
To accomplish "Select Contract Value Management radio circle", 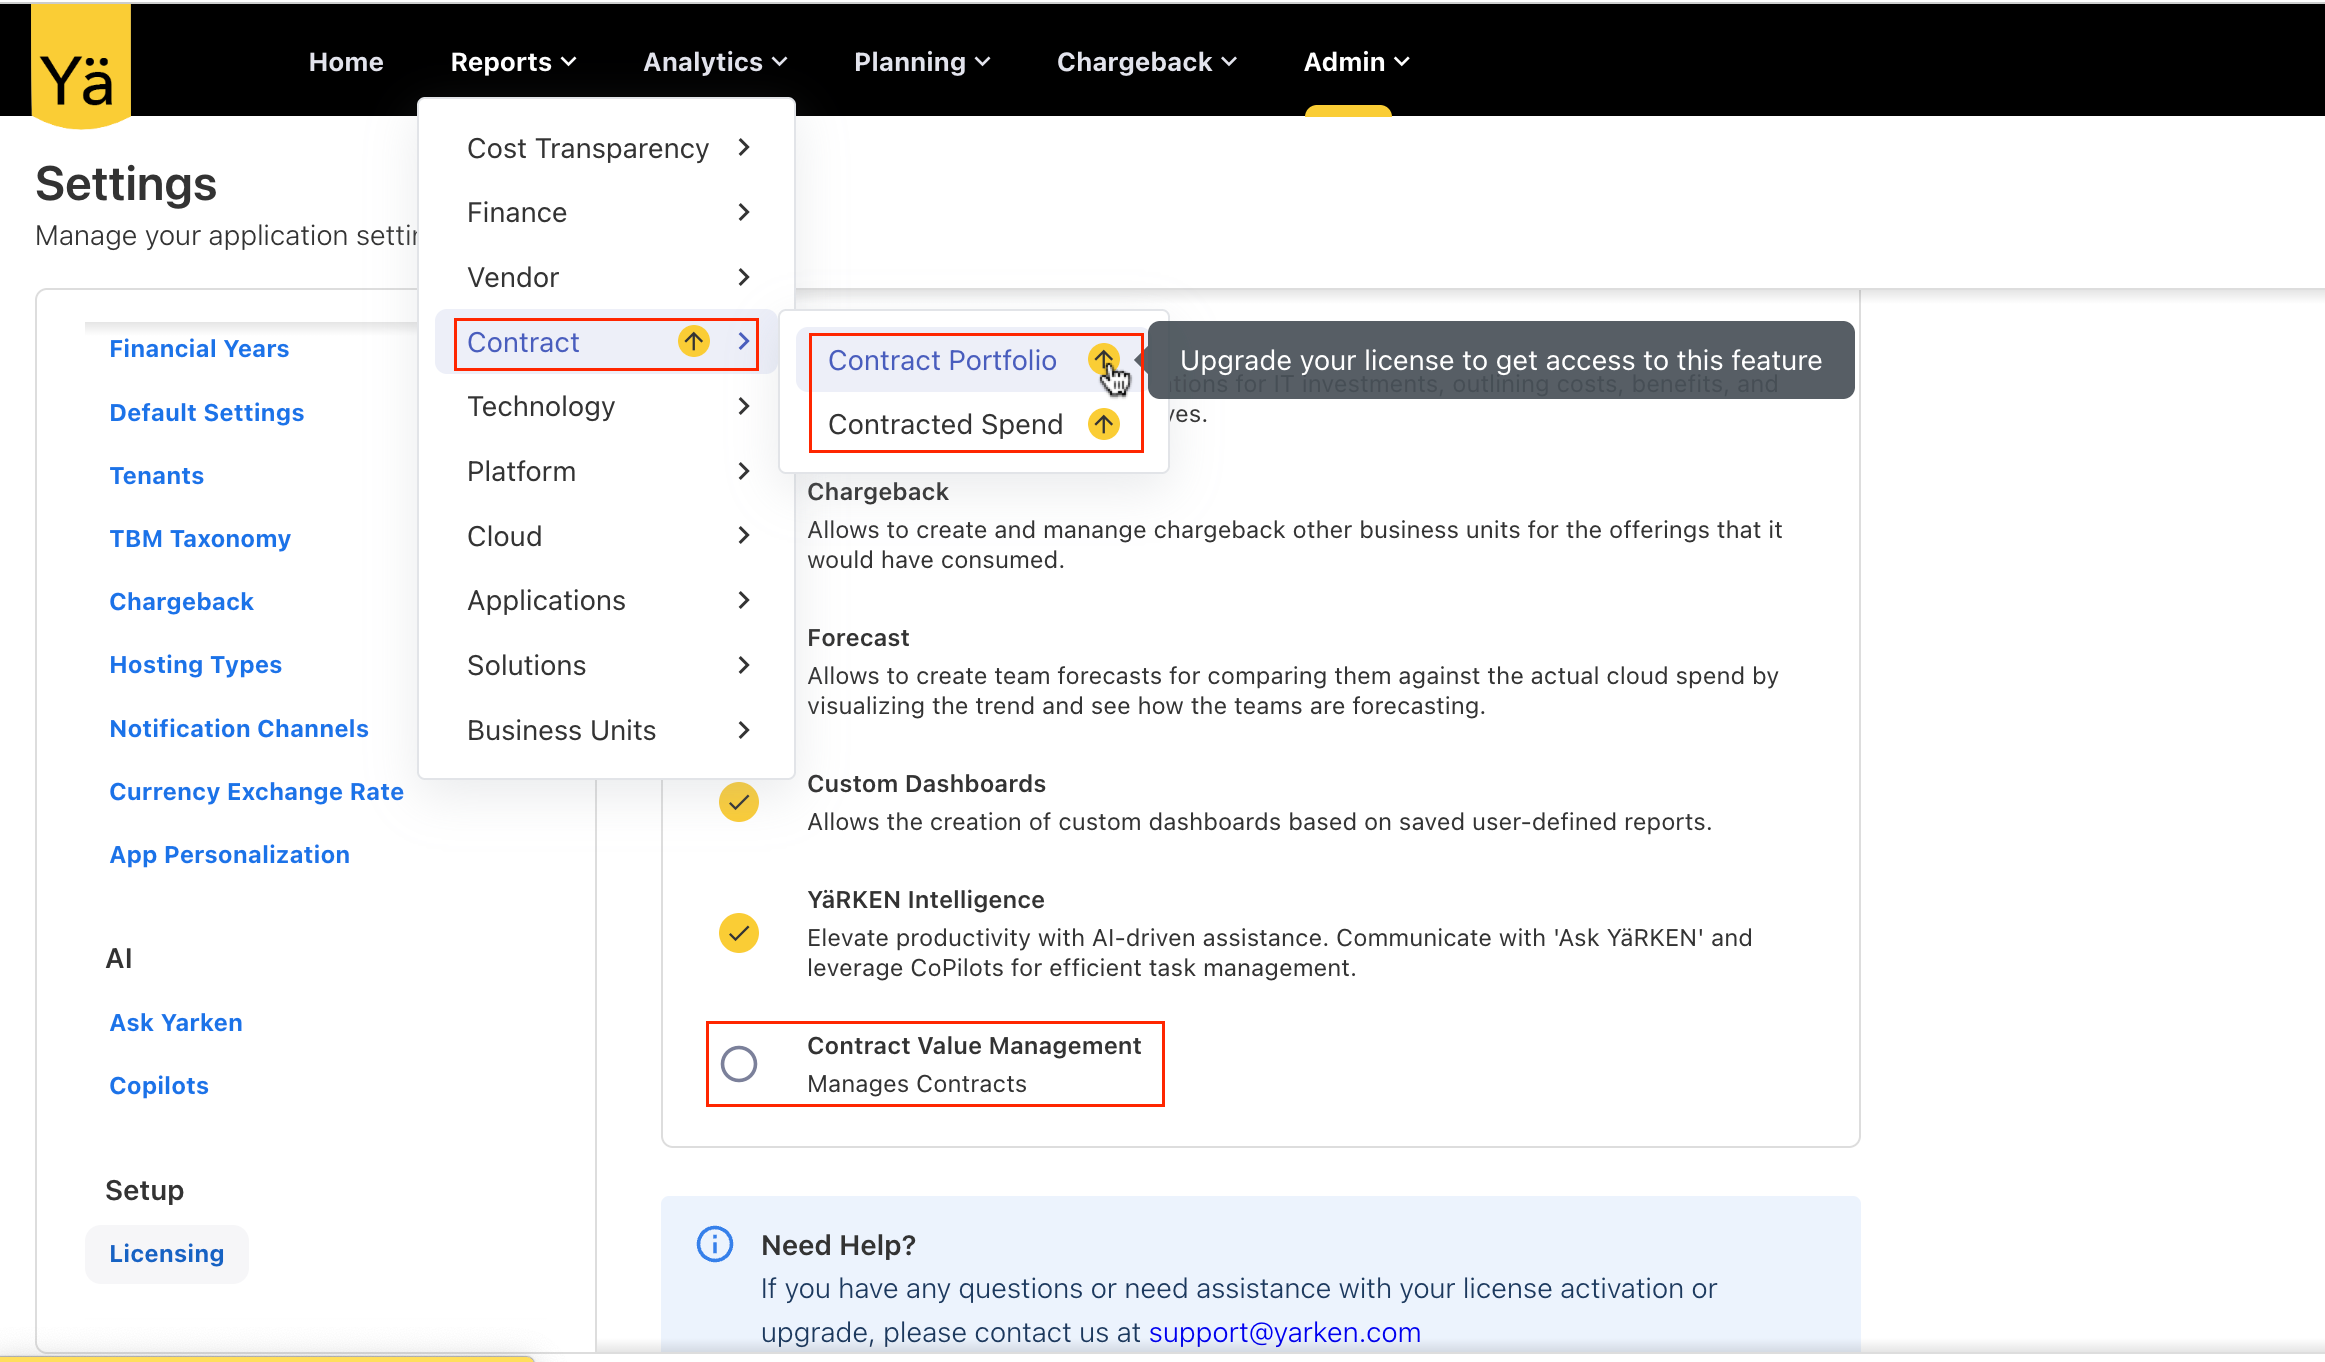I will point(738,1064).
